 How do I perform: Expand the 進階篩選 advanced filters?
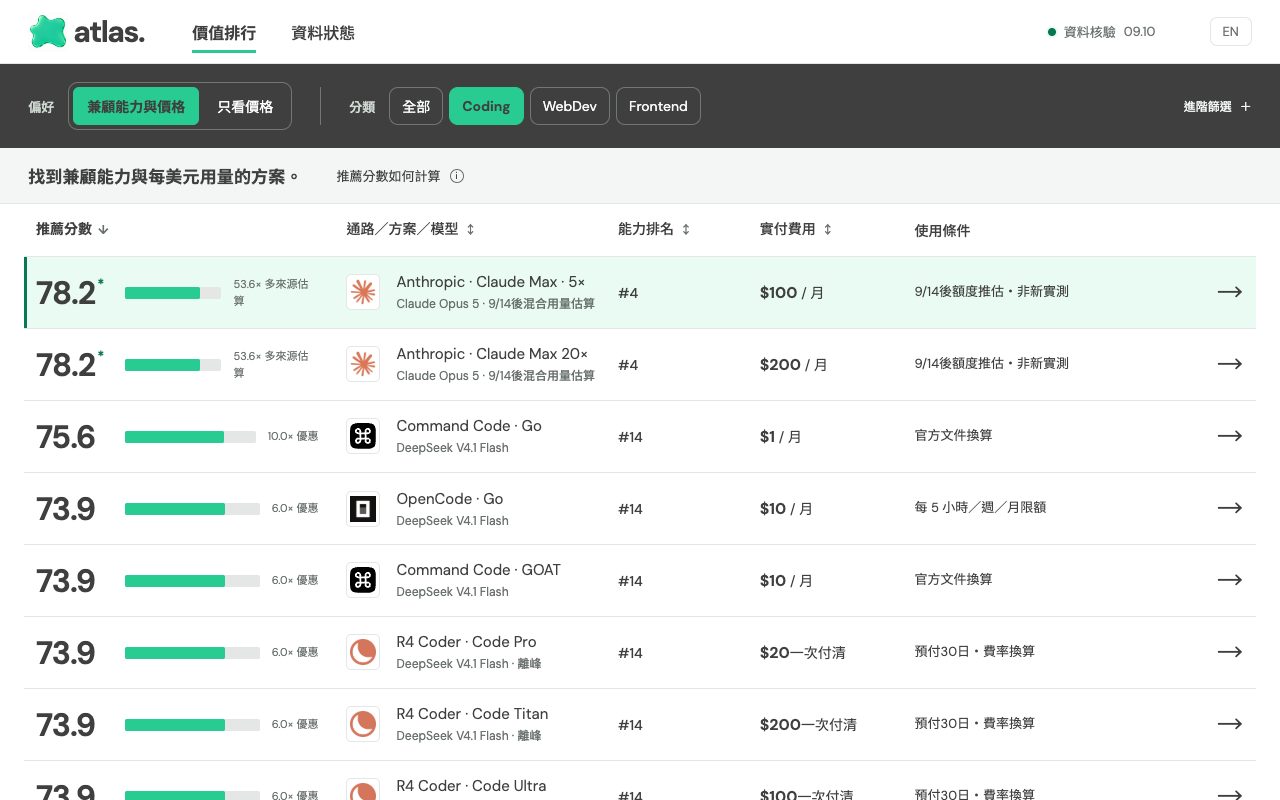1217,106
